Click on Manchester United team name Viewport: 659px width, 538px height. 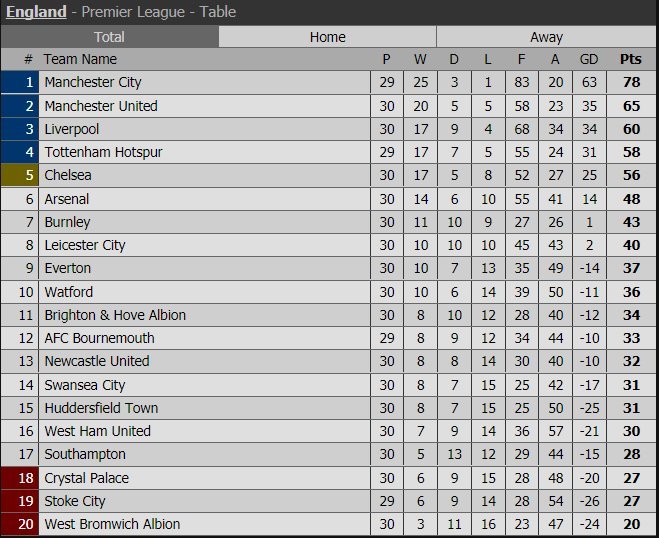pos(101,106)
